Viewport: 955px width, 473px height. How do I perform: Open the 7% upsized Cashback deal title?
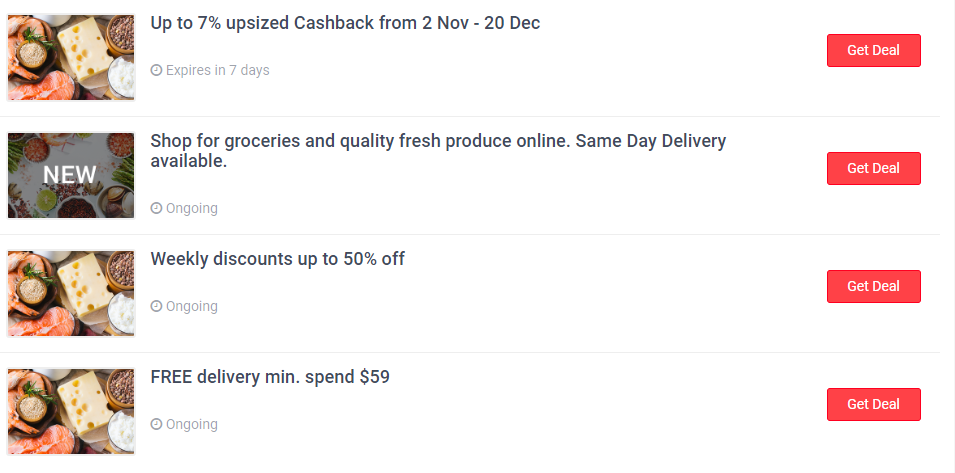tap(345, 23)
